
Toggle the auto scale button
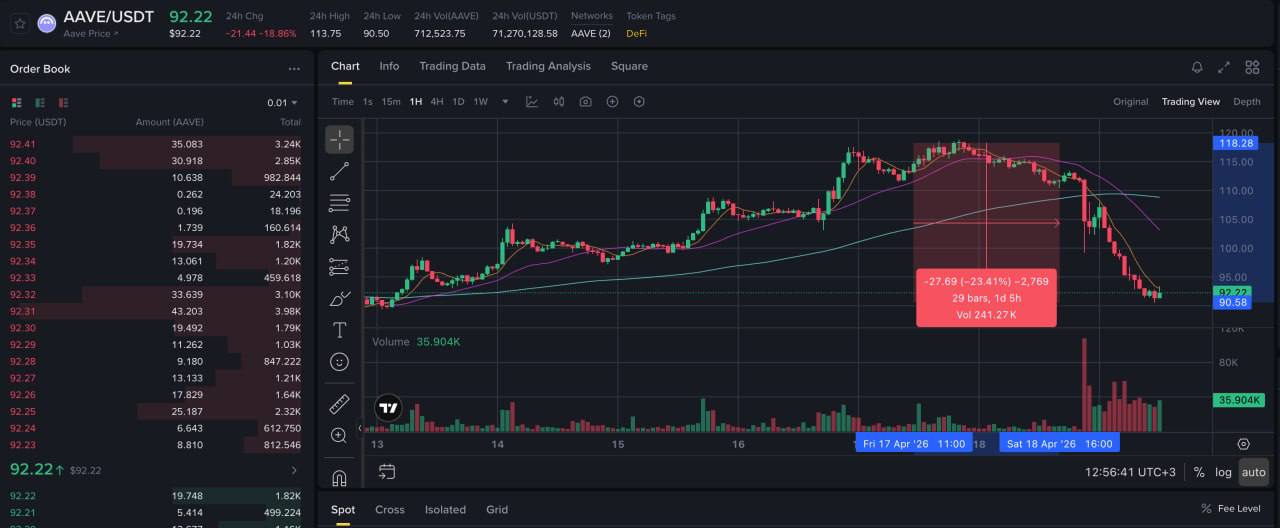pos(1253,472)
